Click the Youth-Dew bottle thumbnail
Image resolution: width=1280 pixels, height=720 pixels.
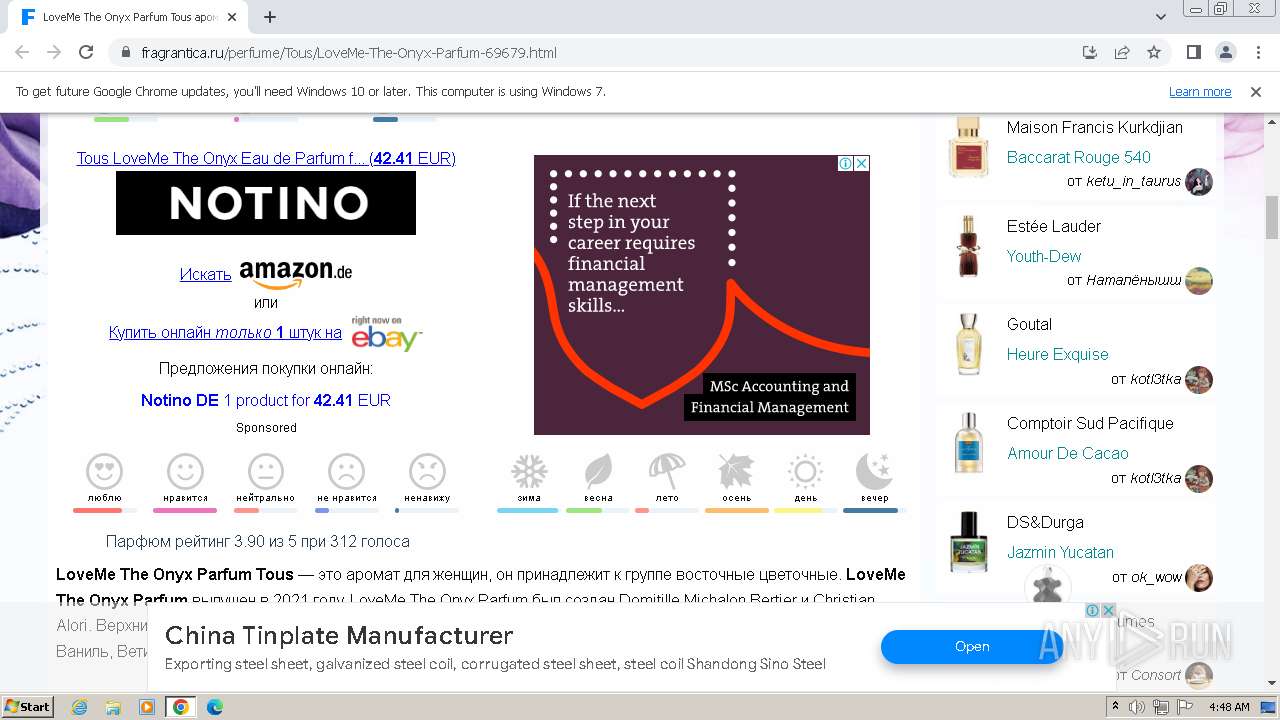click(x=968, y=246)
